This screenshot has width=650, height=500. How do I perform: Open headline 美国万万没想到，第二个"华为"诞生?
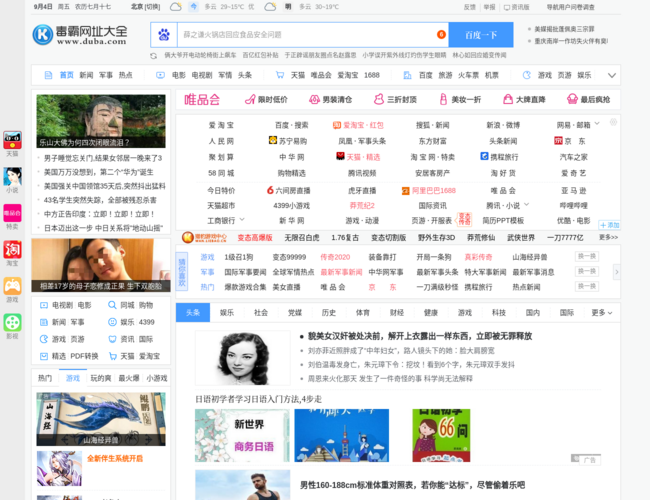99,172
